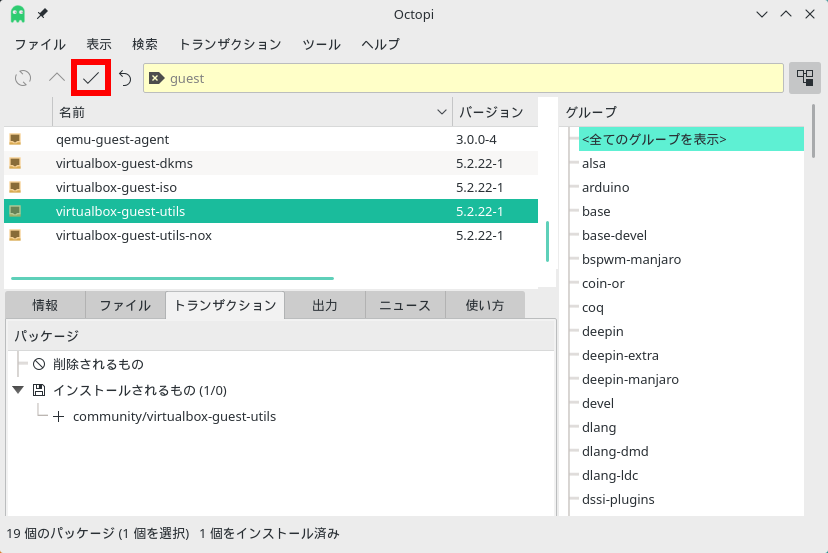Click the floppy disk icon for インストールされるもの
The height and width of the screenshot is (553, 828).
click(x=39, y=390)
